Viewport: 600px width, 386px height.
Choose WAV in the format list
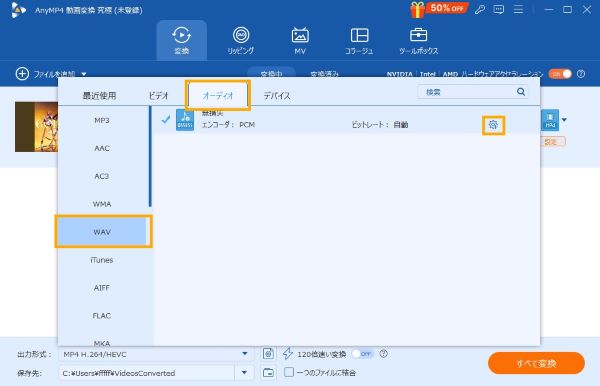pos(102,232)
